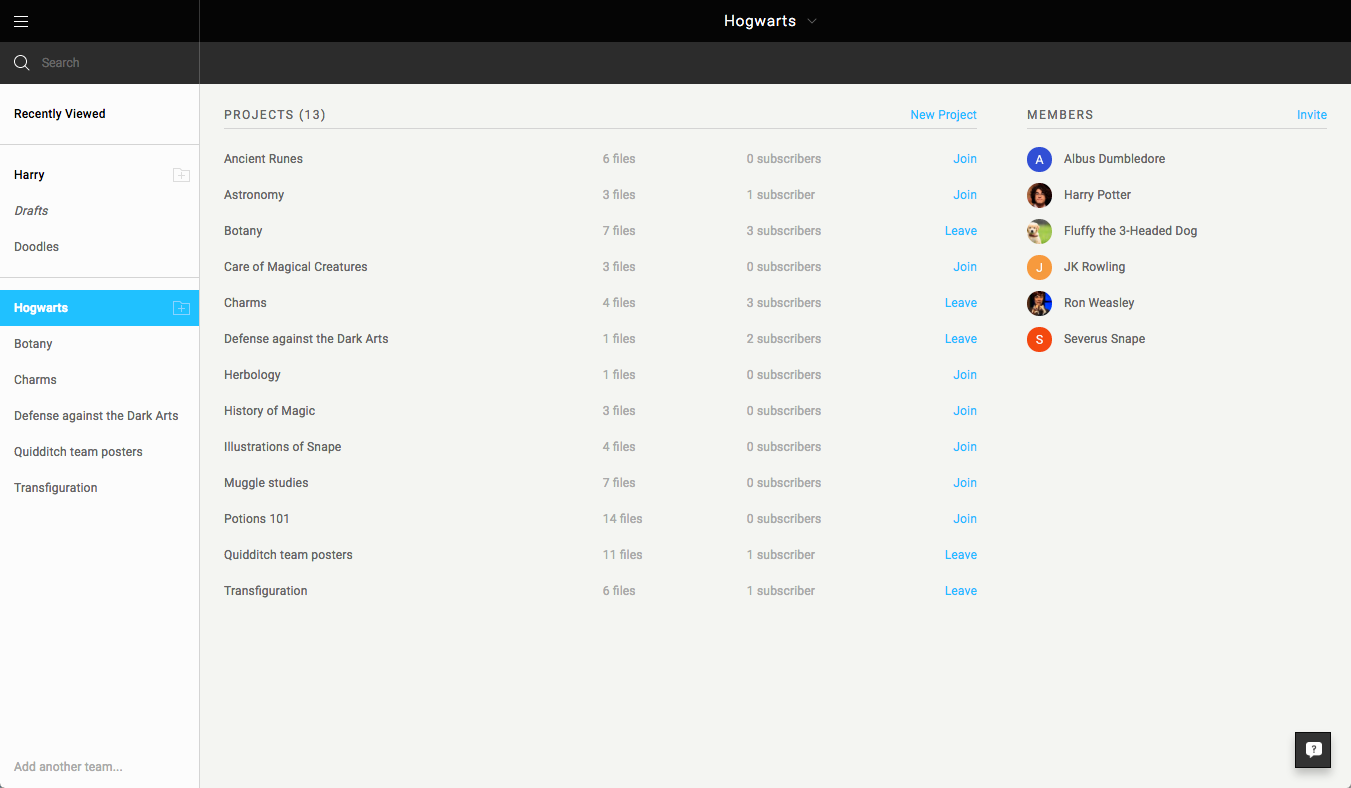Click Harry Potter's avatar photo
This screenshot has height=788, width=1351.
point(1039,195)
